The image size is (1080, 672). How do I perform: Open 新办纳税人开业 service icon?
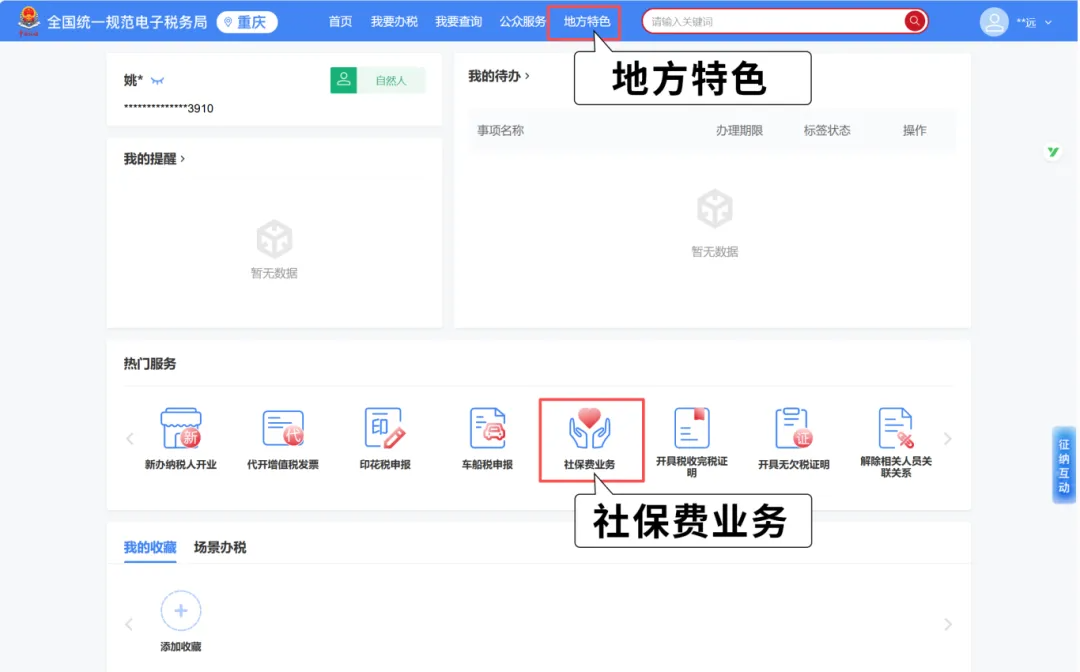point(180,429)
